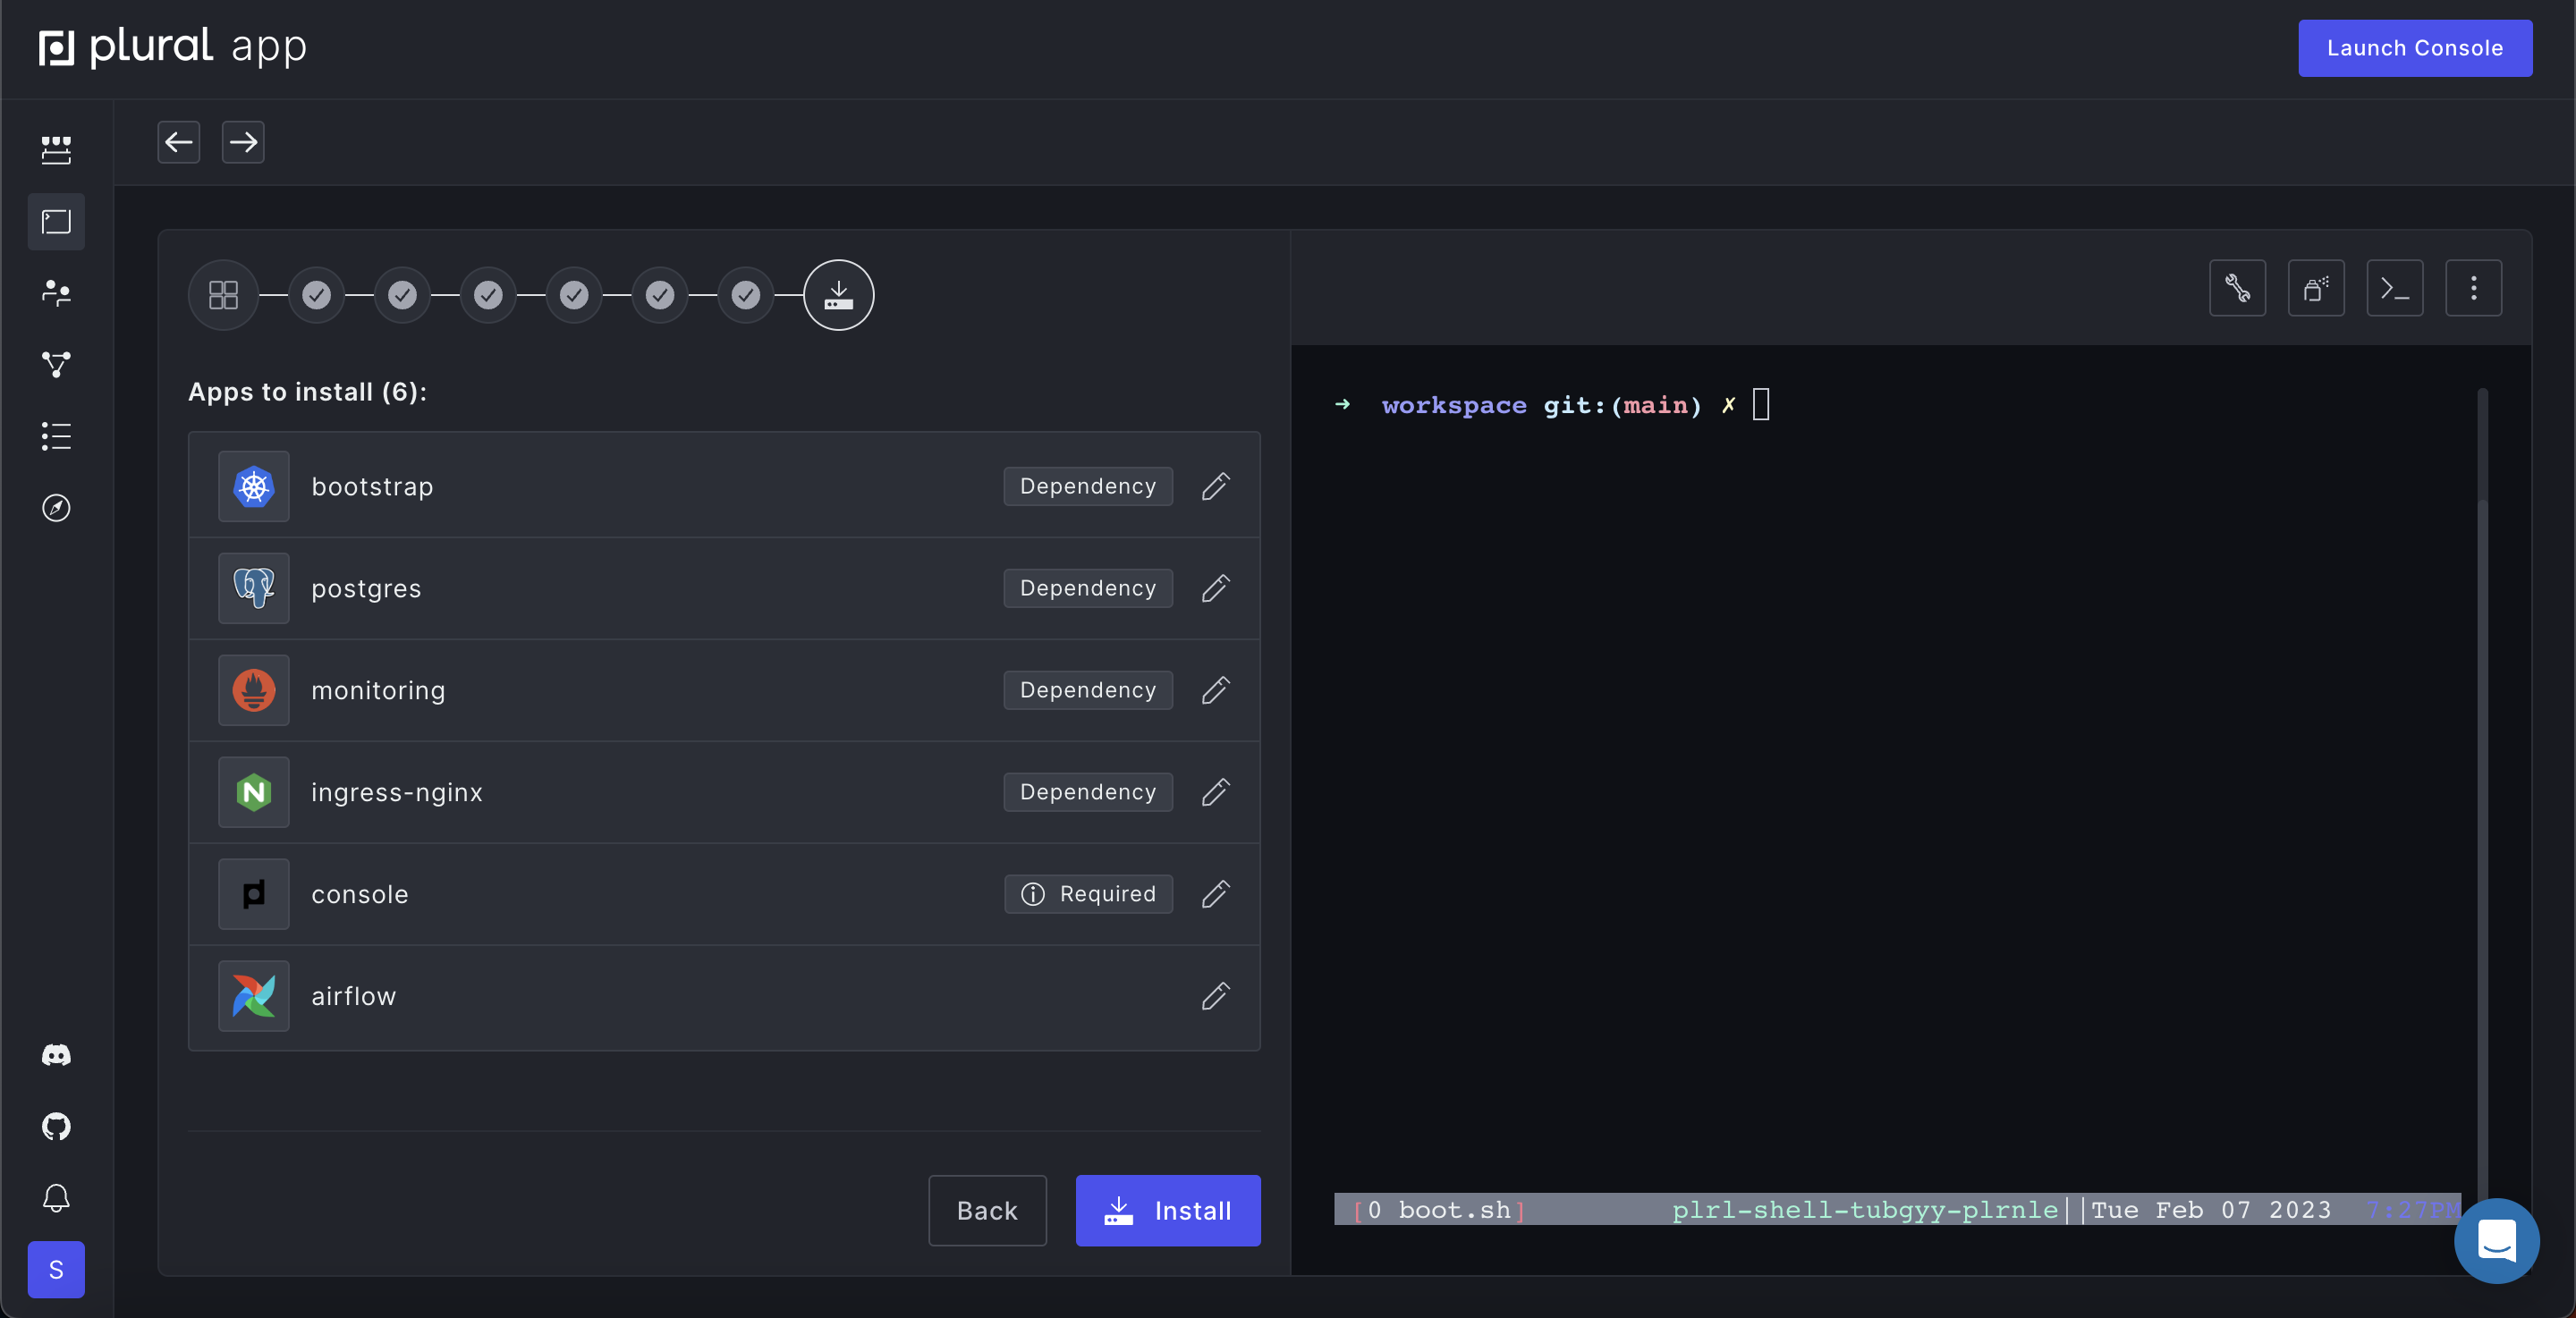This screenshot has height=1318, width=2576.
Task: Open the terminal prompt icon button
Action: coord(2394,289)
